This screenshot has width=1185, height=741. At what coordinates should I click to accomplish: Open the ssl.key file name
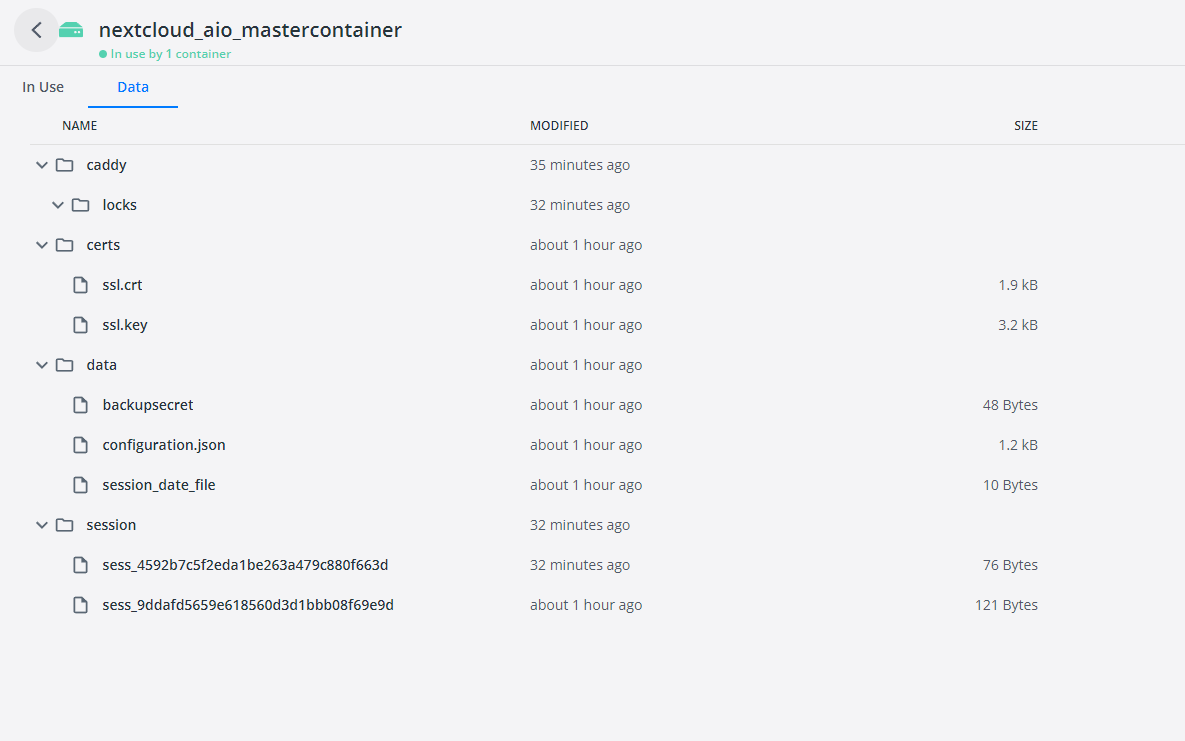125,325
